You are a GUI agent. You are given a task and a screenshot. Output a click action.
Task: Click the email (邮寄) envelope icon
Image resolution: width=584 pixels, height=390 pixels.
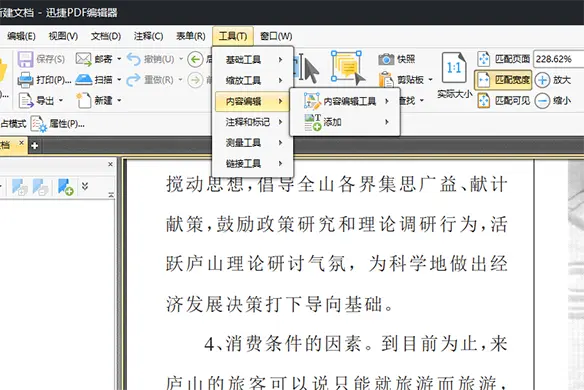[x=83, y=59]
